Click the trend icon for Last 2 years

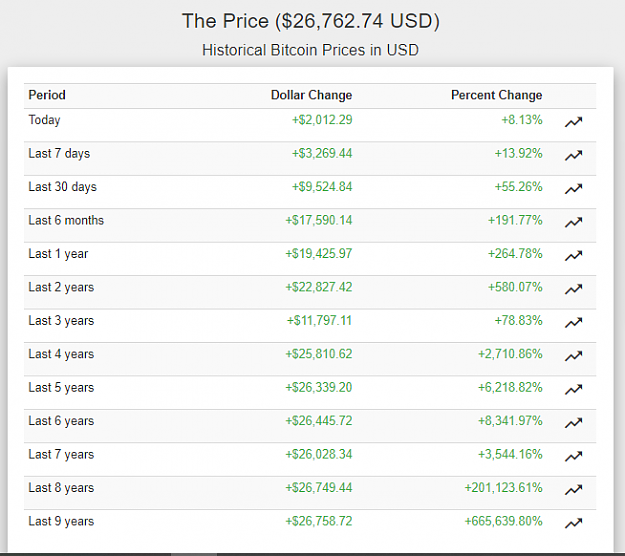point(574,289)
